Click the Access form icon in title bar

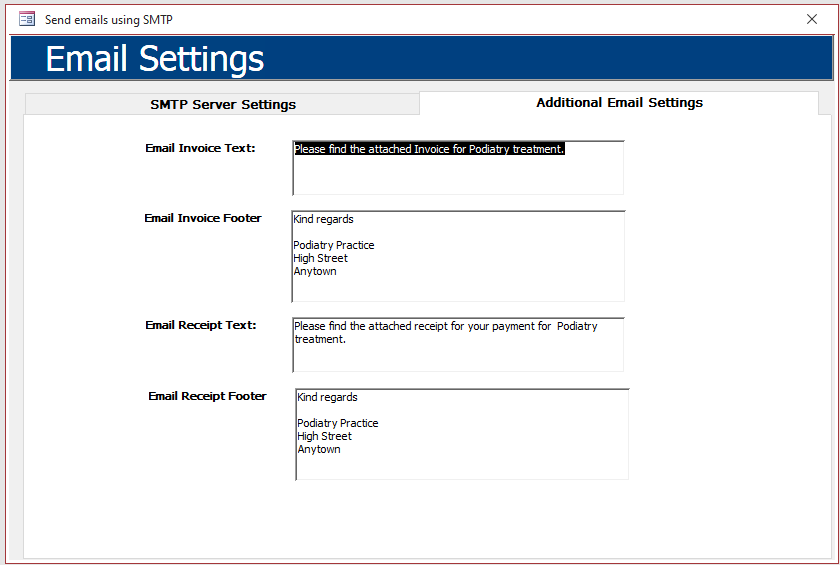pos(27,19)
